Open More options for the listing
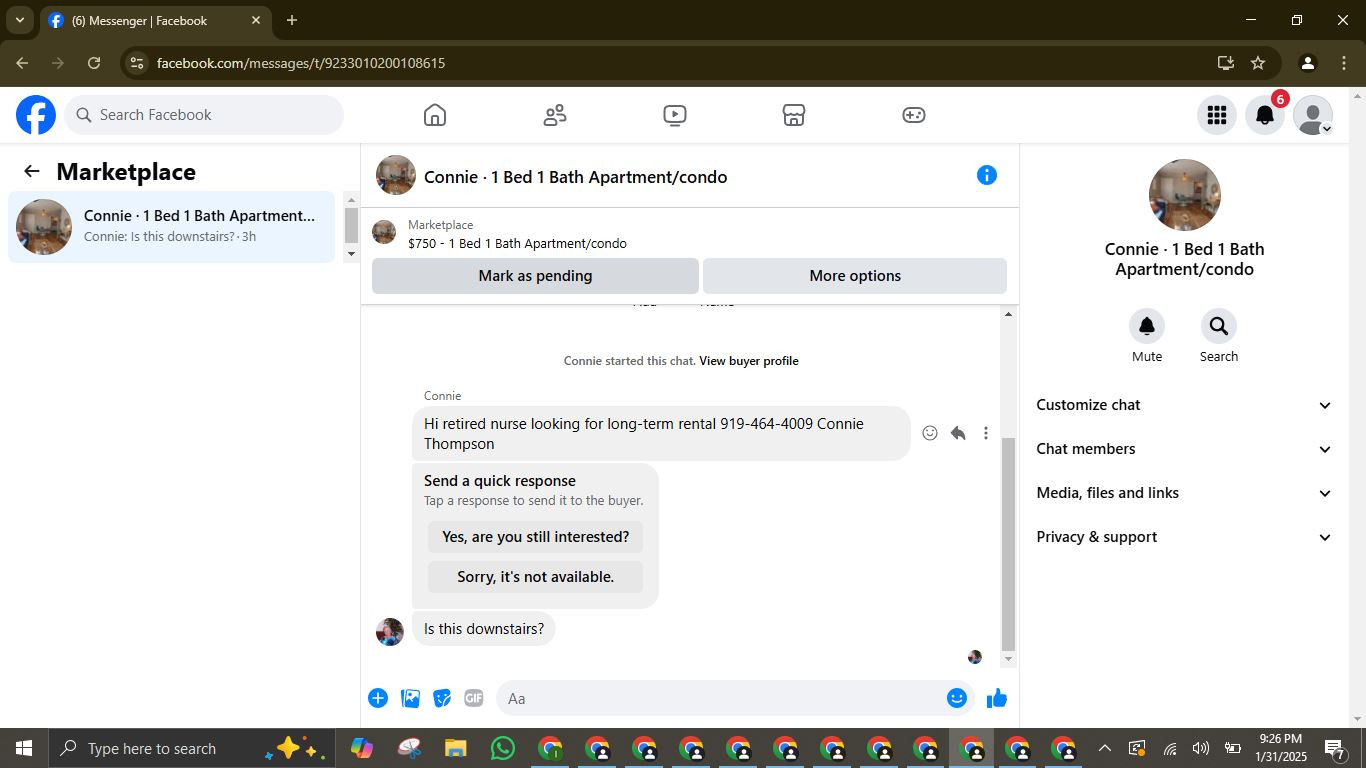 855,276
